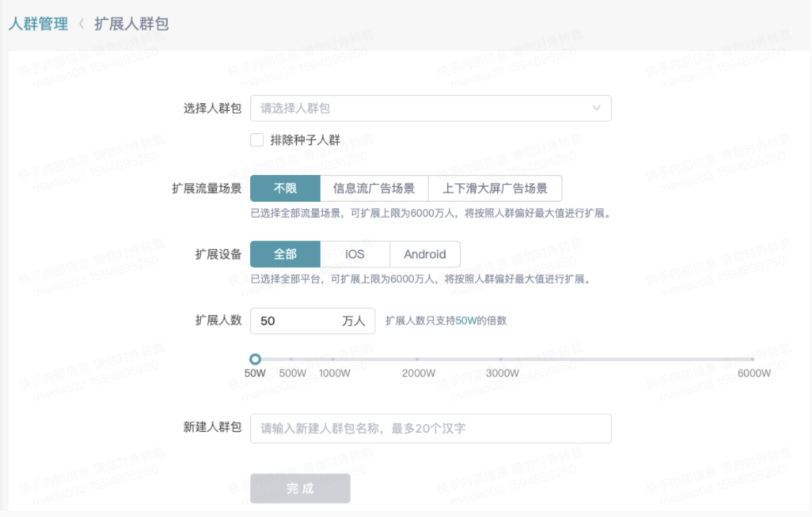Click the 500W slider mark

click(292, 359)
